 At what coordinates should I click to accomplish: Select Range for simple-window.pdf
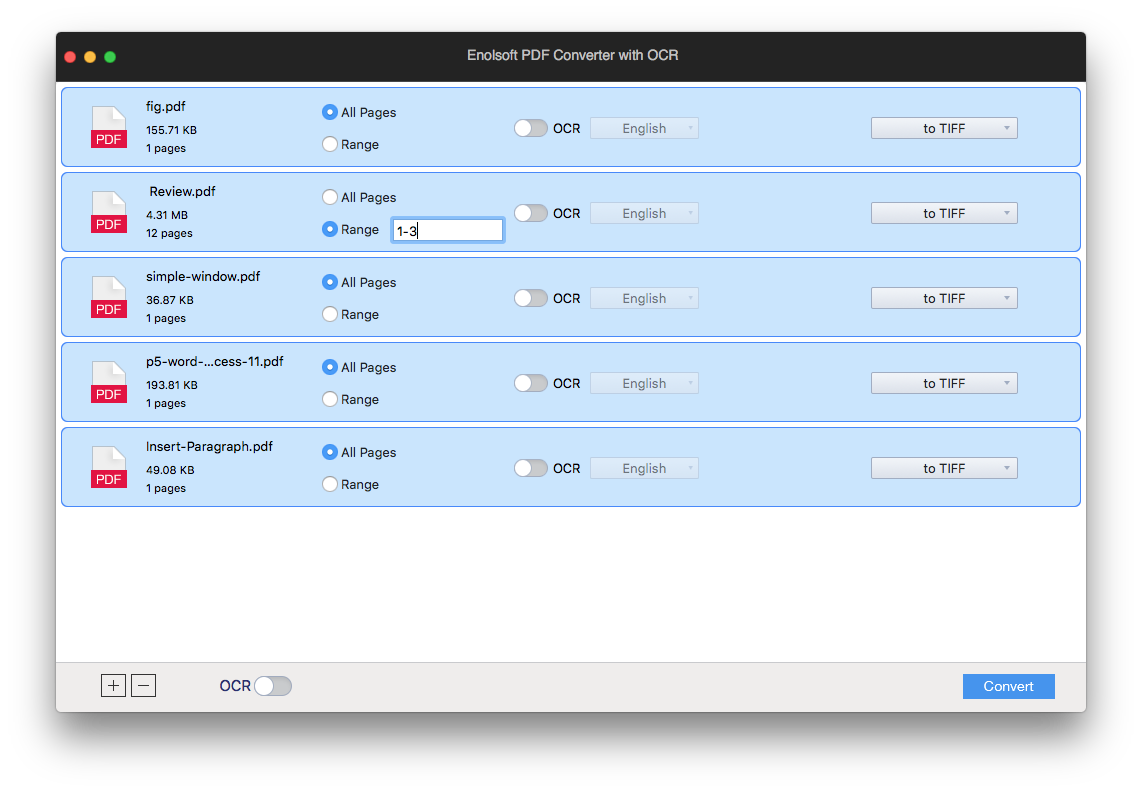click(330, 314)
